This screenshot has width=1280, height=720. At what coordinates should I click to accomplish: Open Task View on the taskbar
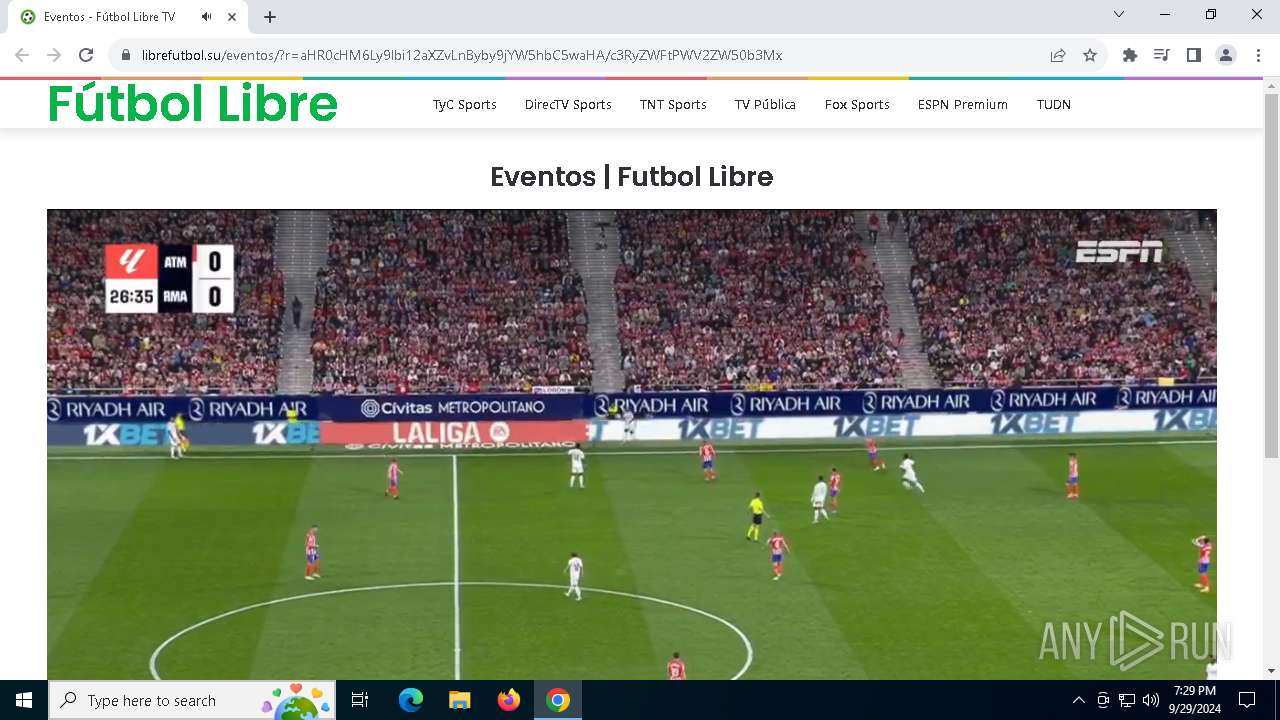(x=360, y=700)
